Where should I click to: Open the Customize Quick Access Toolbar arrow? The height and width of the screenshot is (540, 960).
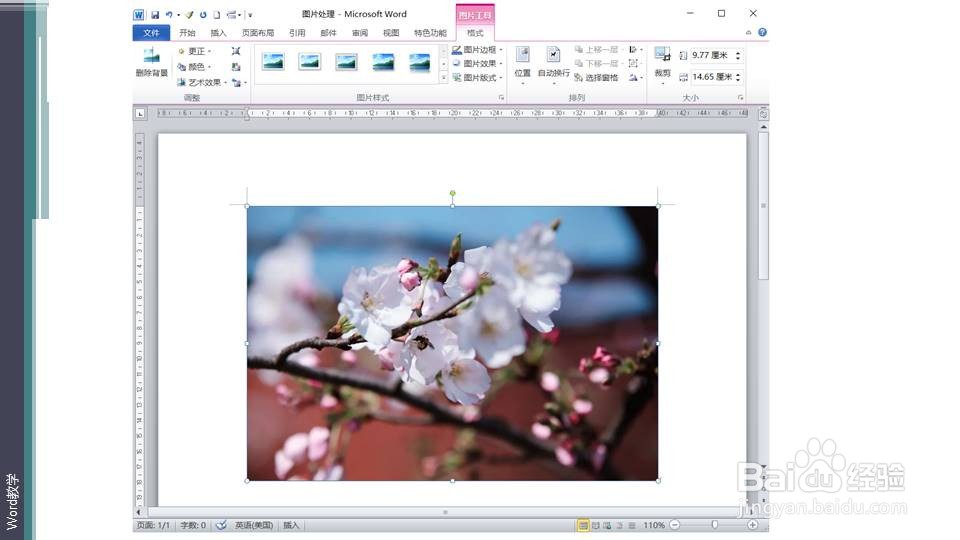[x=250, y=15]
